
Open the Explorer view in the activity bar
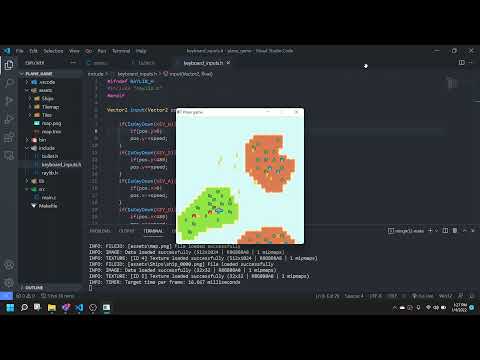[9, 65]
